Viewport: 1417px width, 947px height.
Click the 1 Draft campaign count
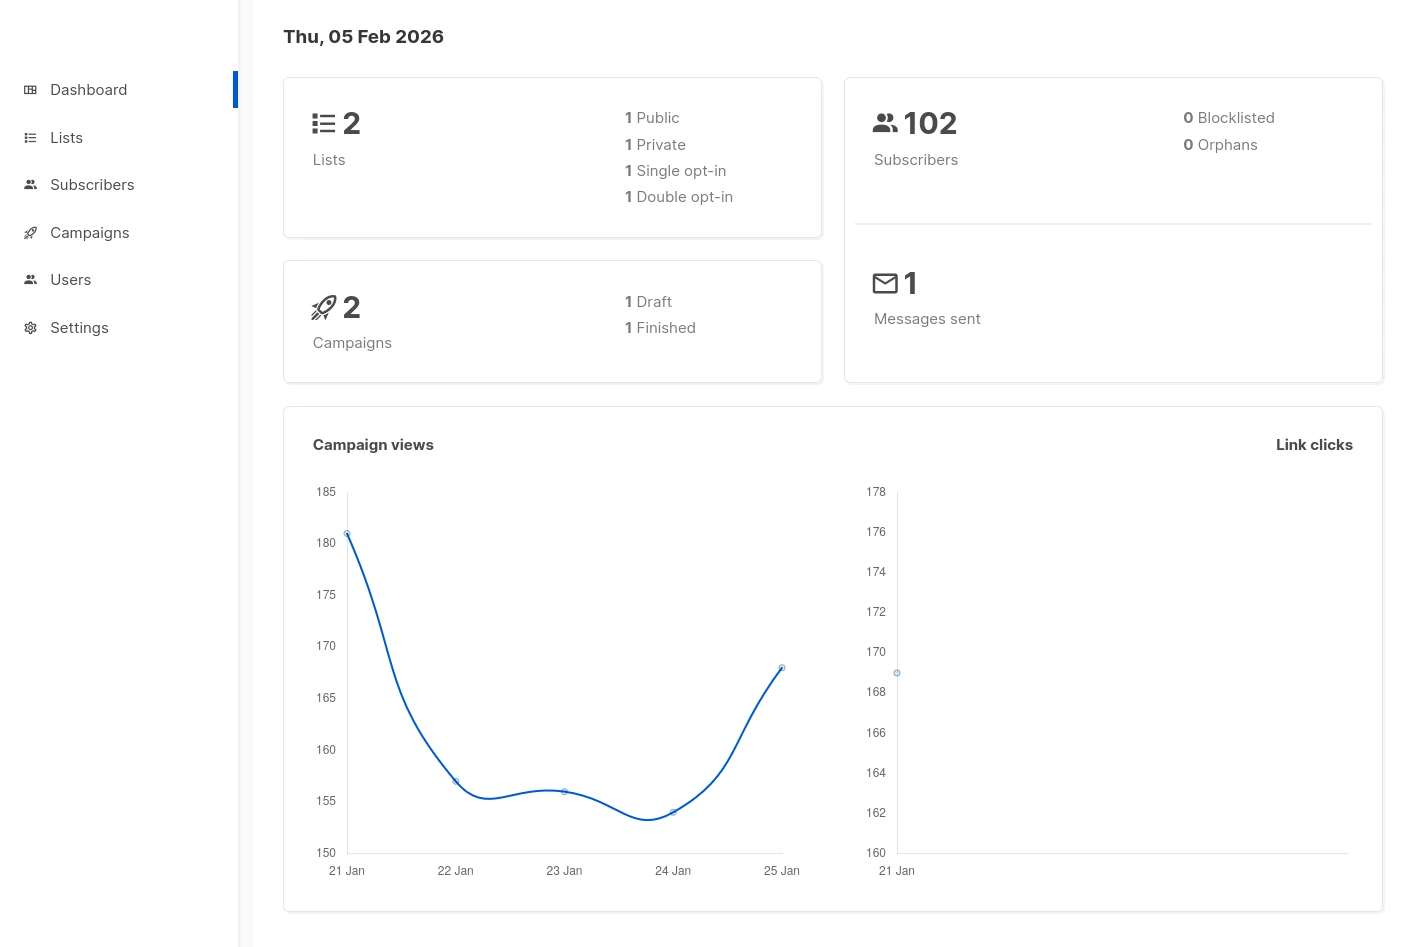[648, 301]
